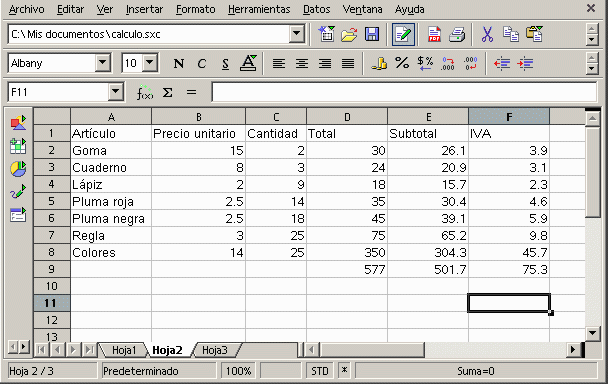Toggle bold formatting (N)
The height and width of the screenshot is (384, 608).
coord(179,63)
